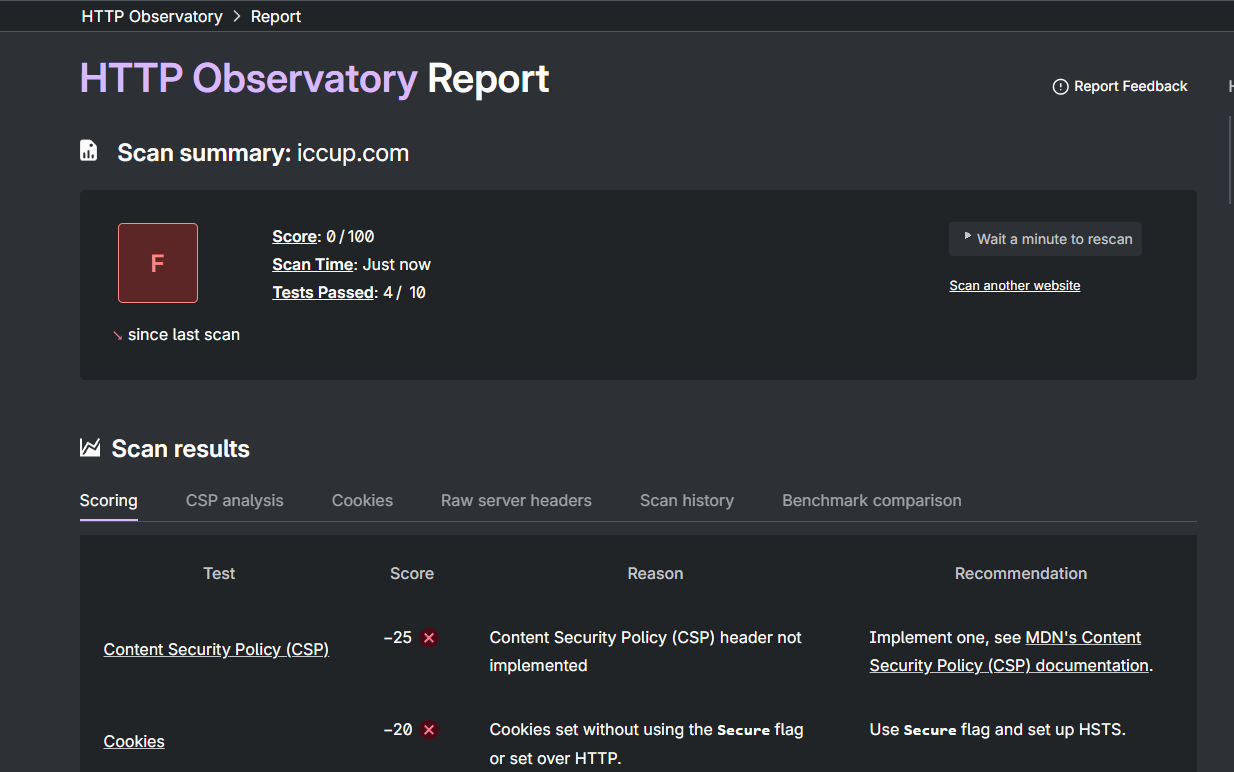Open the Report Feedback link

(x=1120, y=87)
